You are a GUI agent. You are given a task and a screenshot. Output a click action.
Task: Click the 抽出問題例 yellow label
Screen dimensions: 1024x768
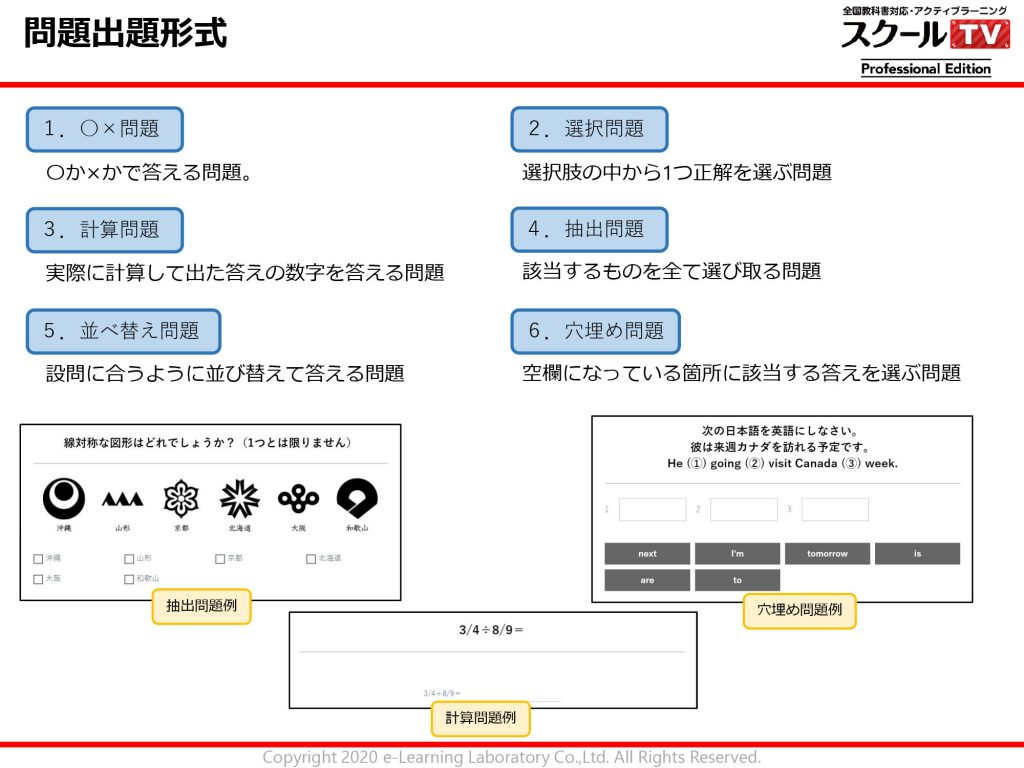pos(201,606)
